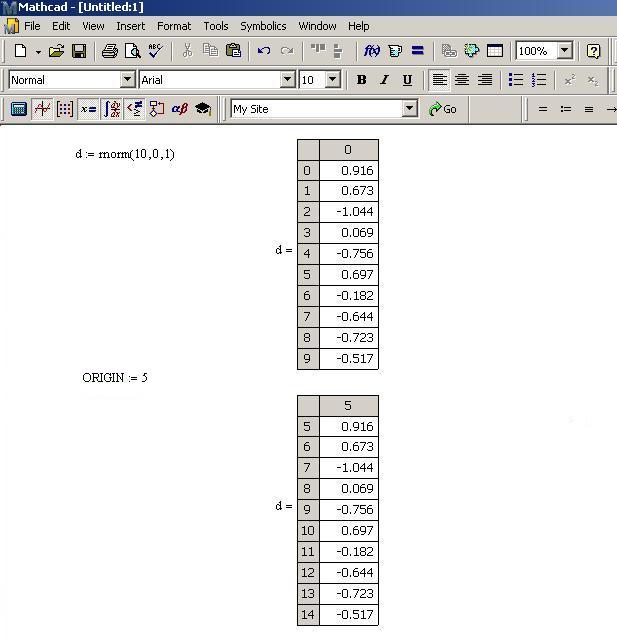Align text right
This screenshot has height=638, width=617.
click(x=485, y=80)
